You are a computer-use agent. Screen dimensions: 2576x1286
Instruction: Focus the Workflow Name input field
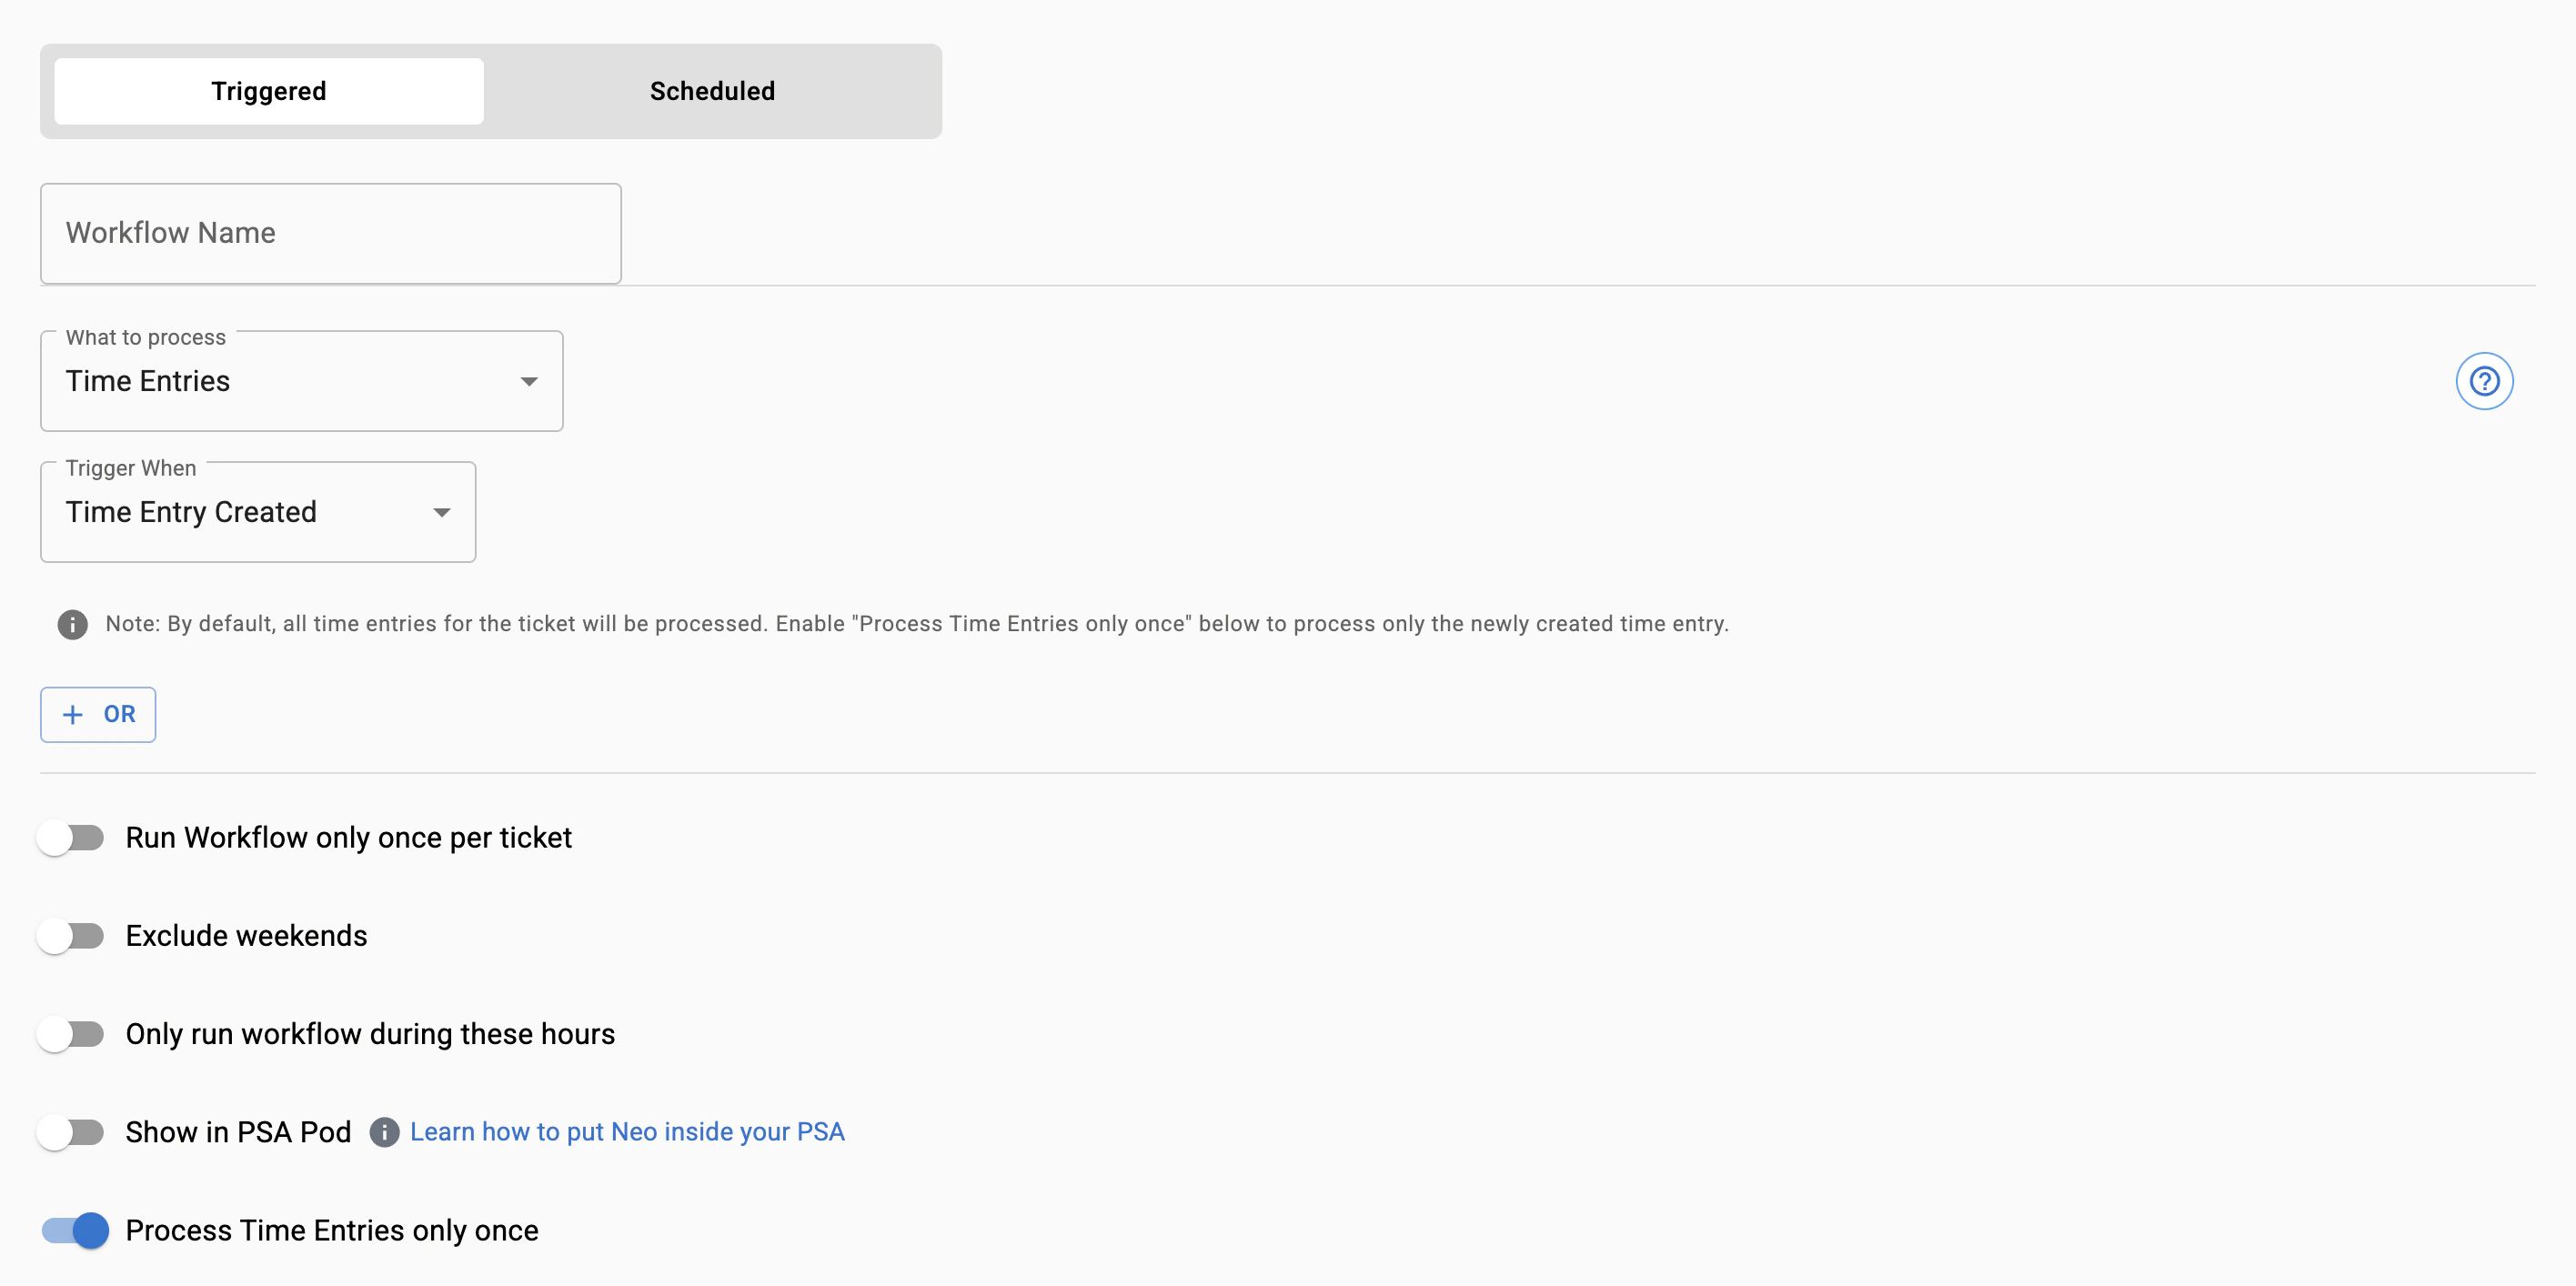[x=331, y=233]
